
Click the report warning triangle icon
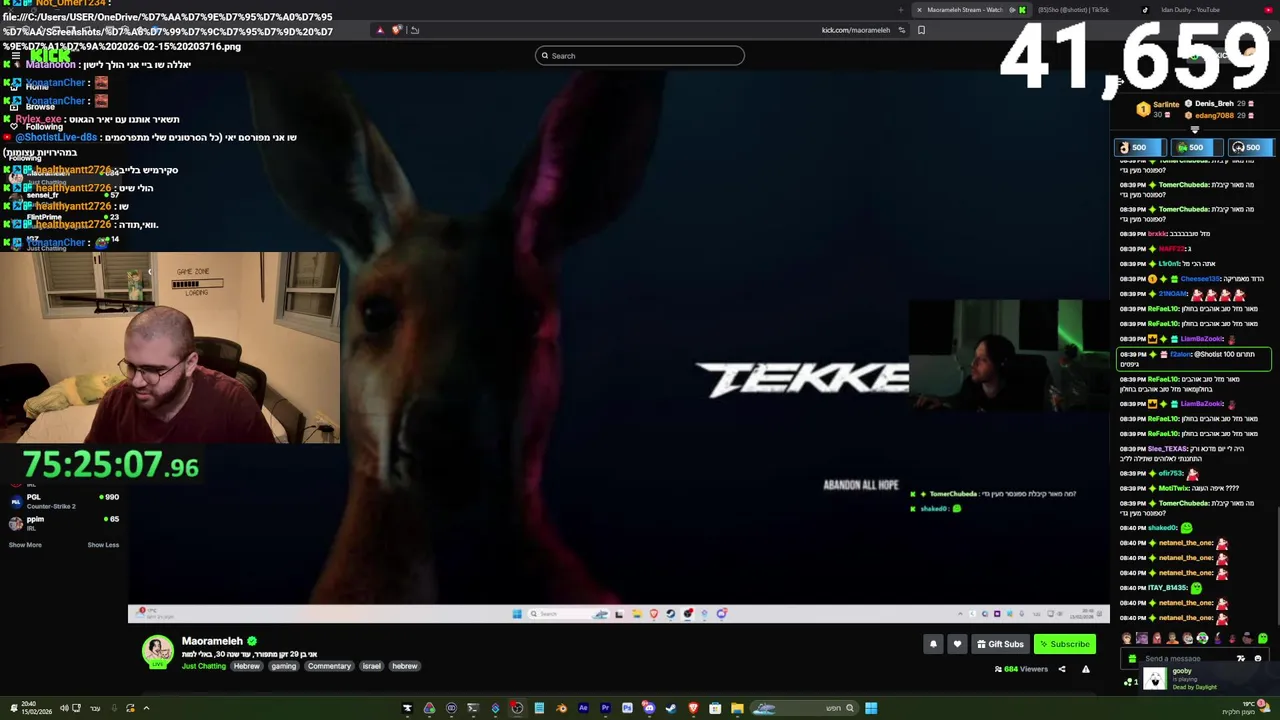point(1086,669)
